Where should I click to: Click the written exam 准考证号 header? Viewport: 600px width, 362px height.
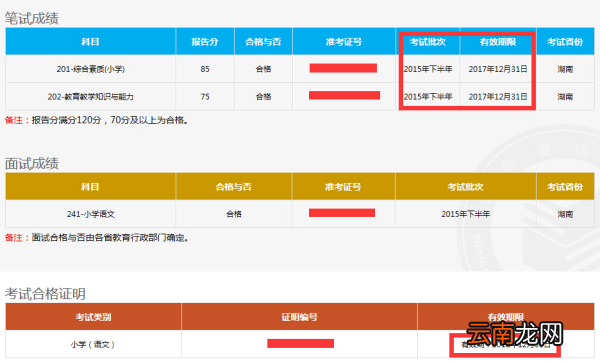pos(344,41)
